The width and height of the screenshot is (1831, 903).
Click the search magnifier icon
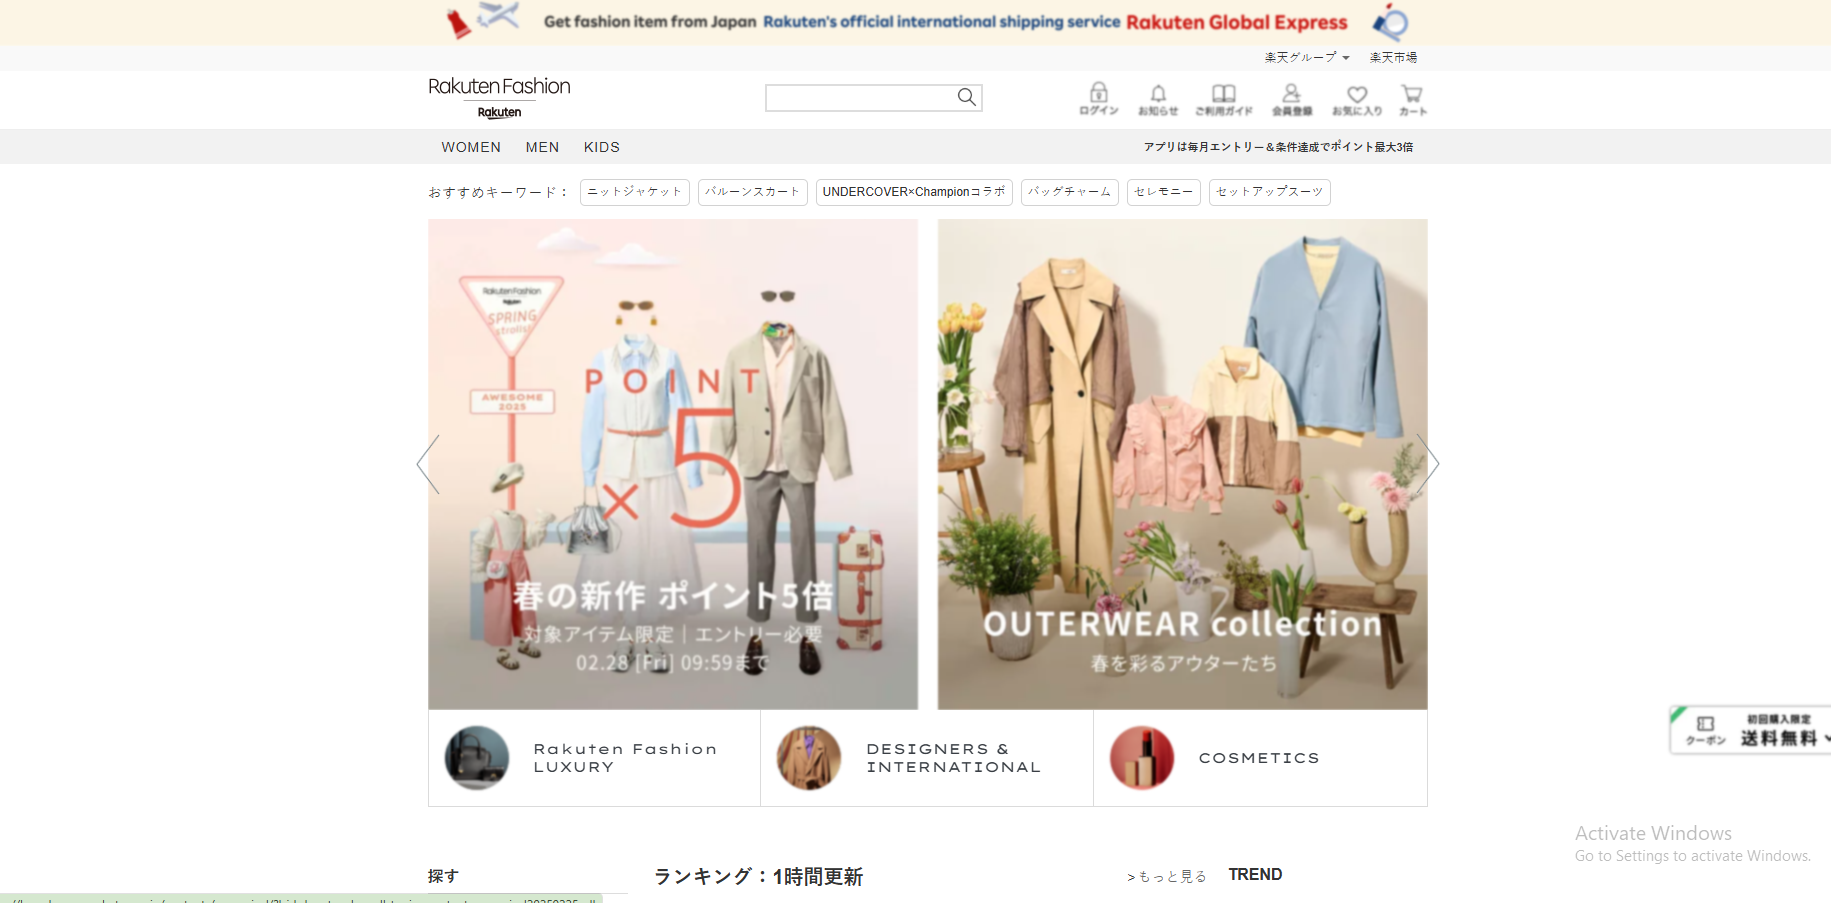coord(966,97)
